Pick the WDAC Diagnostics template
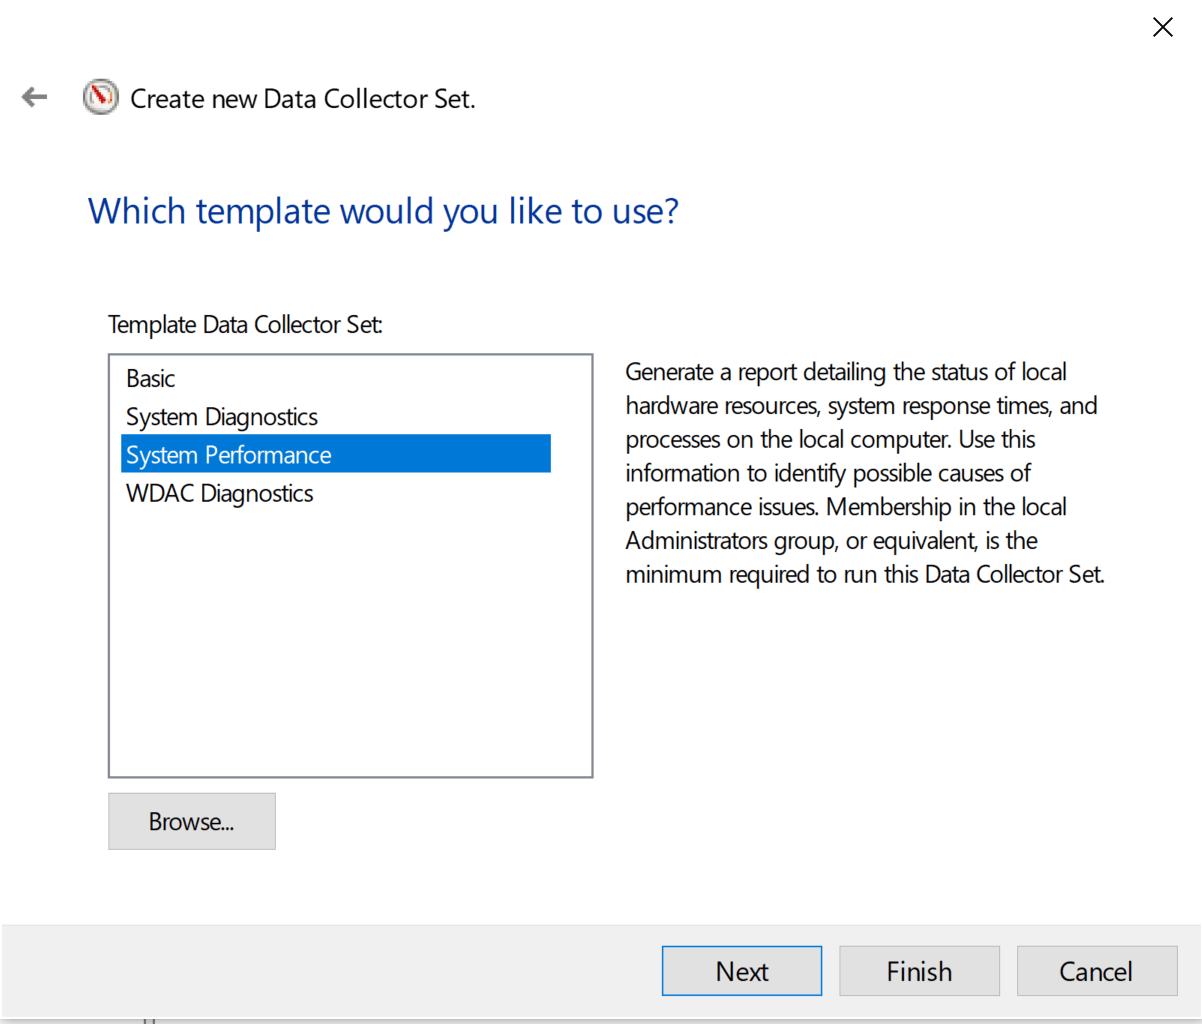The height and width of the screenshot is (1024, 1202). click(x=220, y=493)
